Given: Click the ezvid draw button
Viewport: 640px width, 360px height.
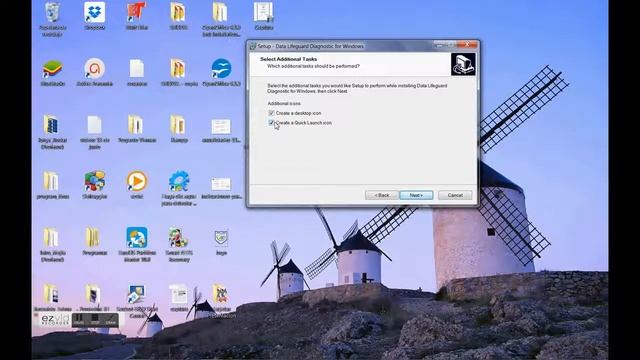Looking at the screenshot, I should click(x=111, y=319).
